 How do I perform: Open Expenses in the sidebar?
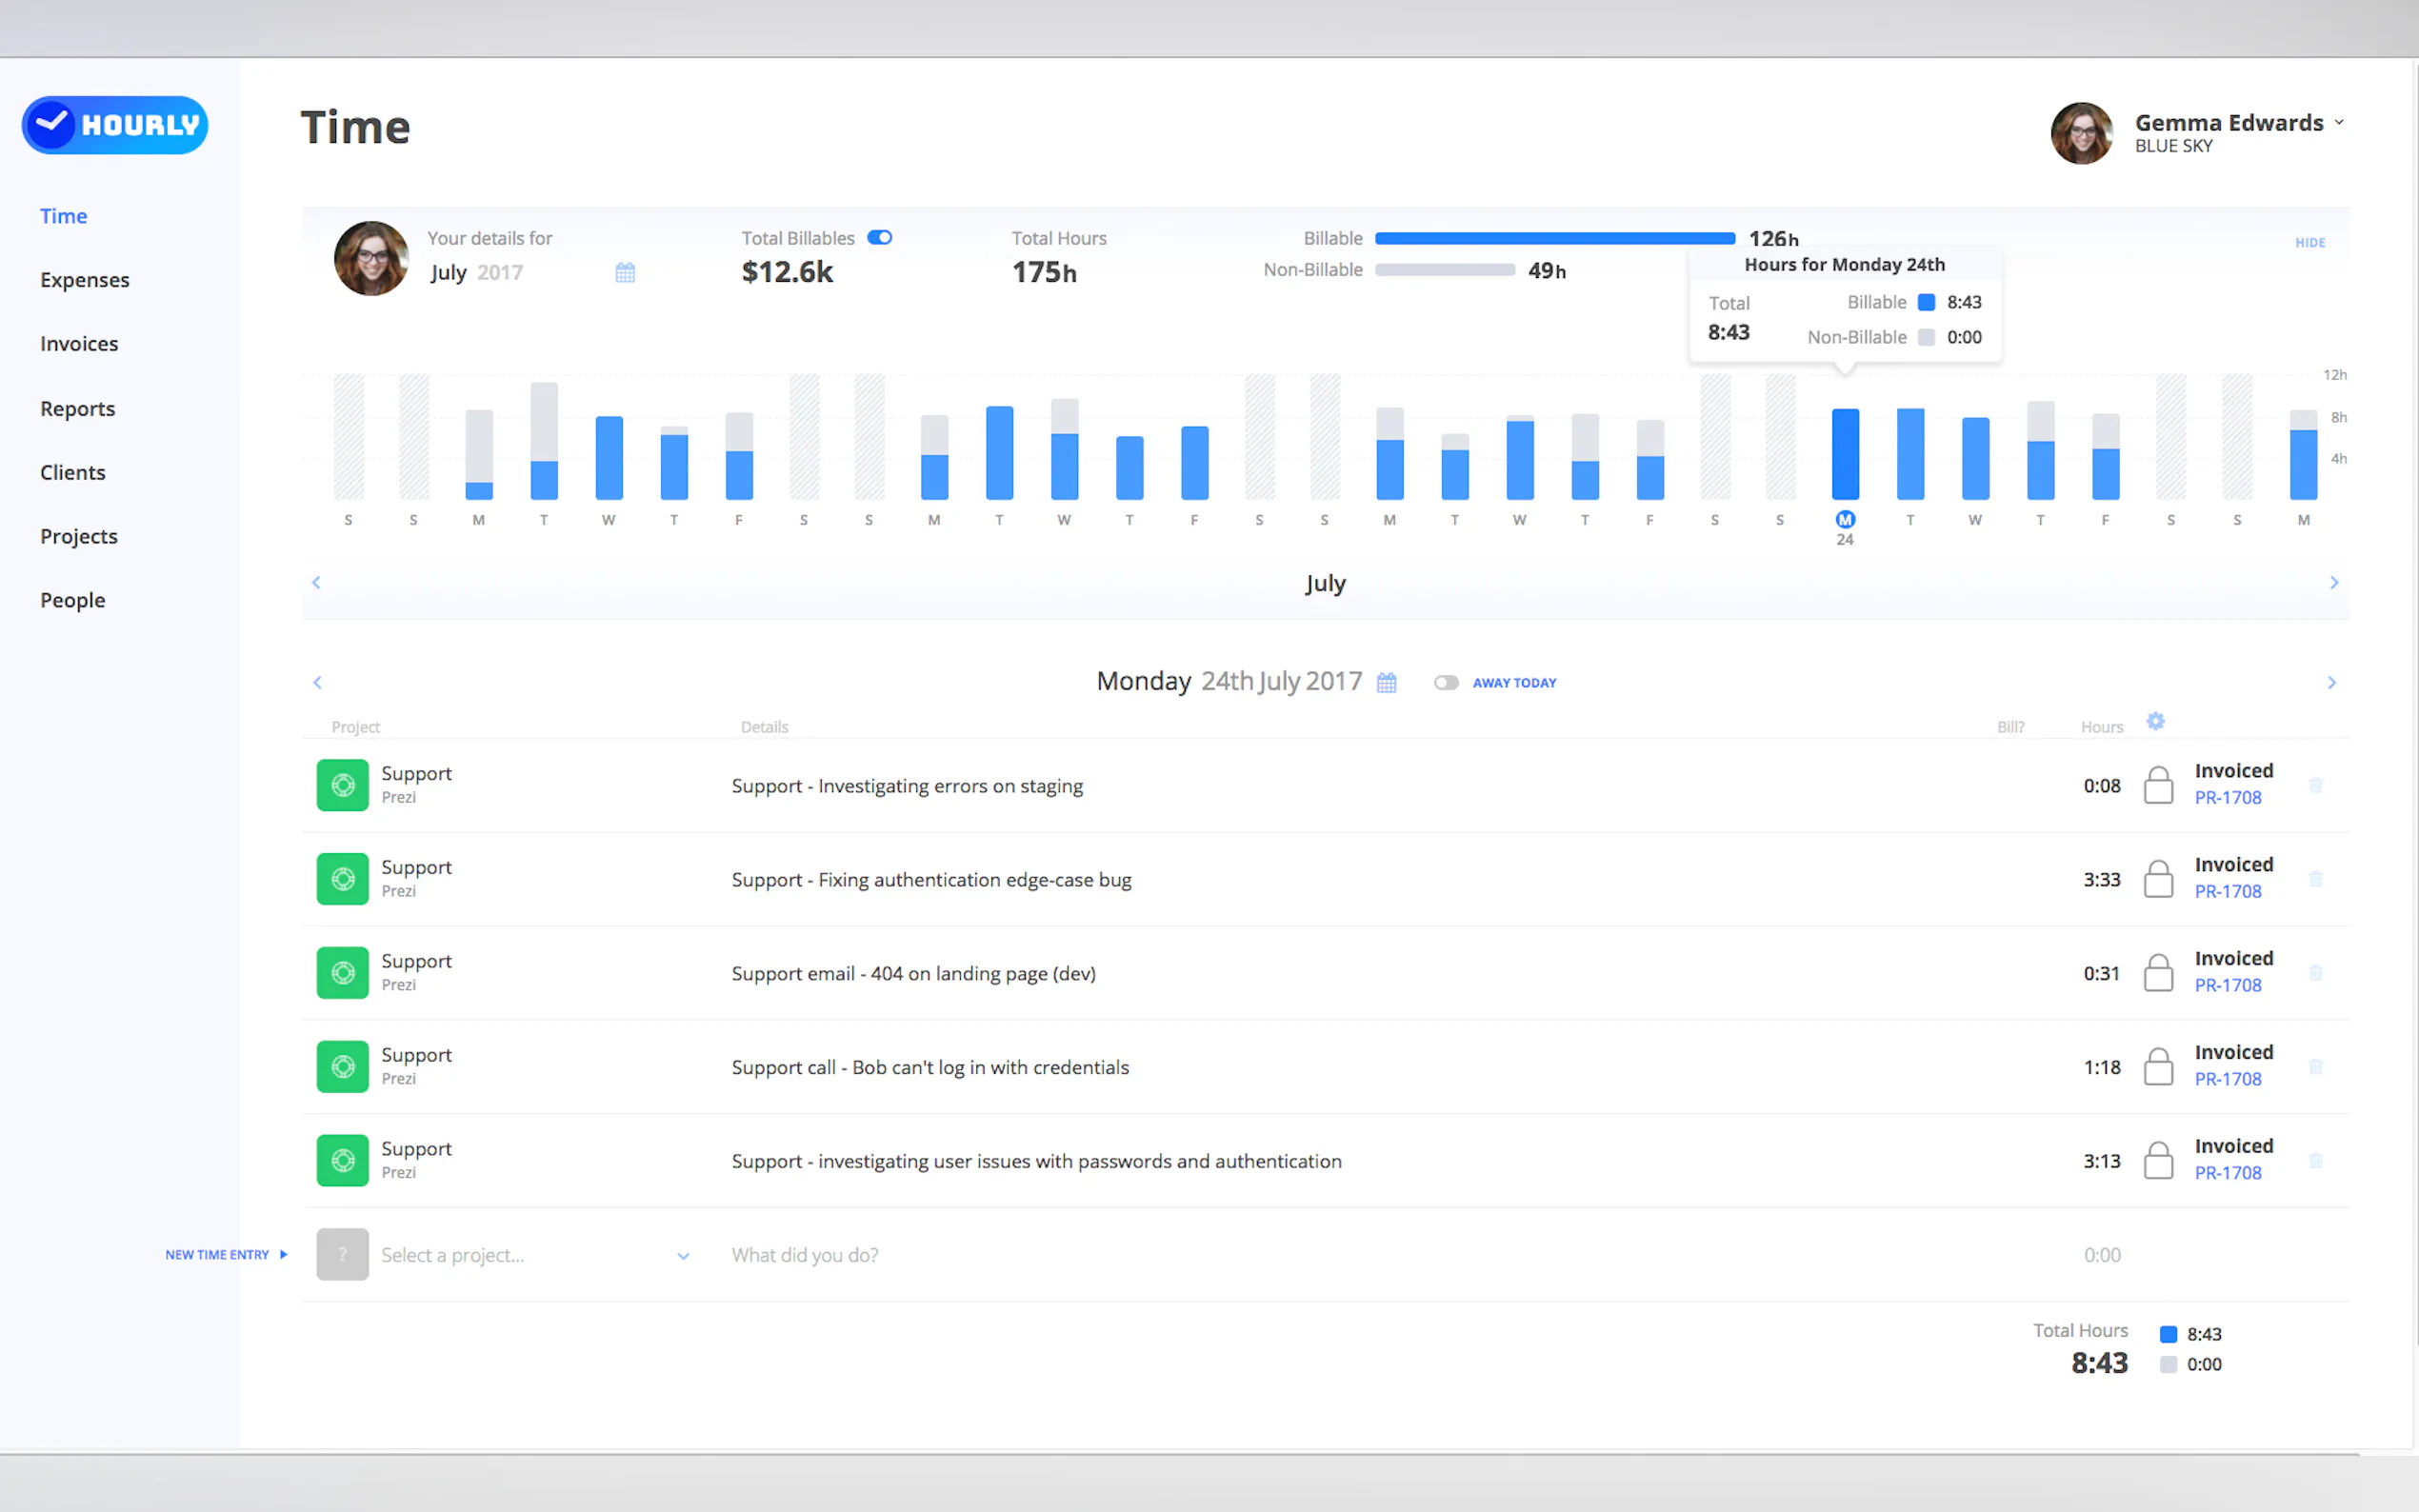(84, 280)
